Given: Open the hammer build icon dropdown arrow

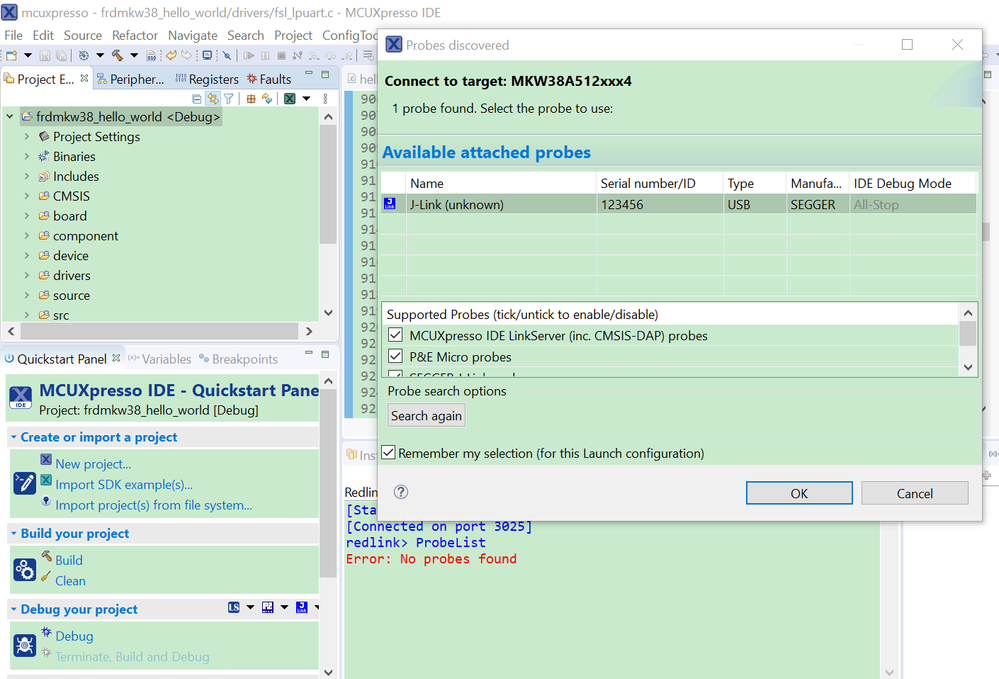Looking at the screenshot, I should (x=134, y=55).
